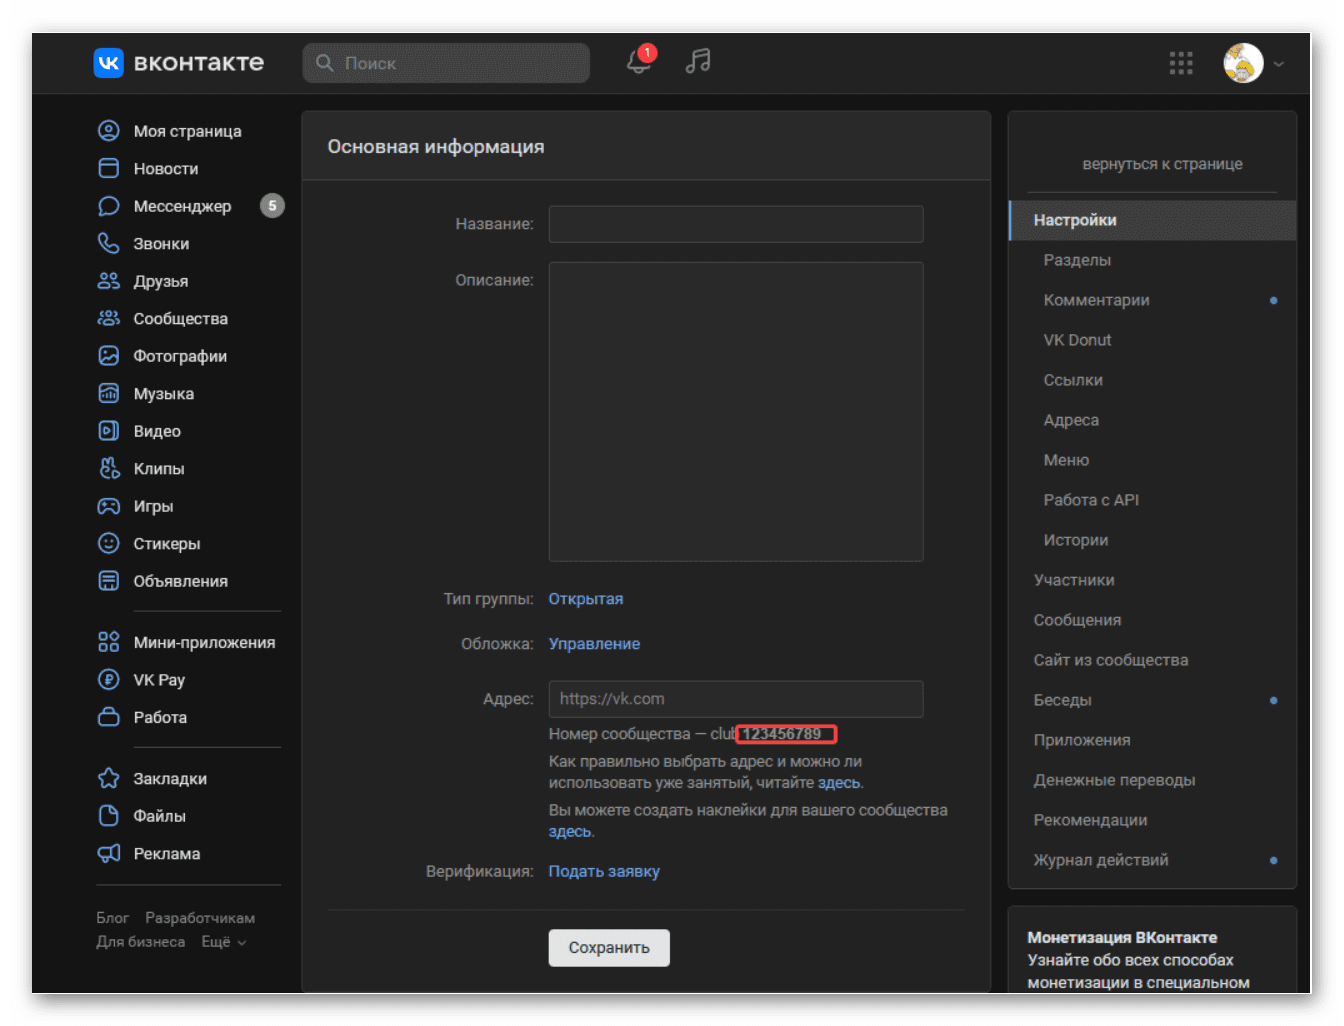The height and width of the screenshot is (1026, 1344).
Task: Click the VK logo icon
Action: click(108, 63)
